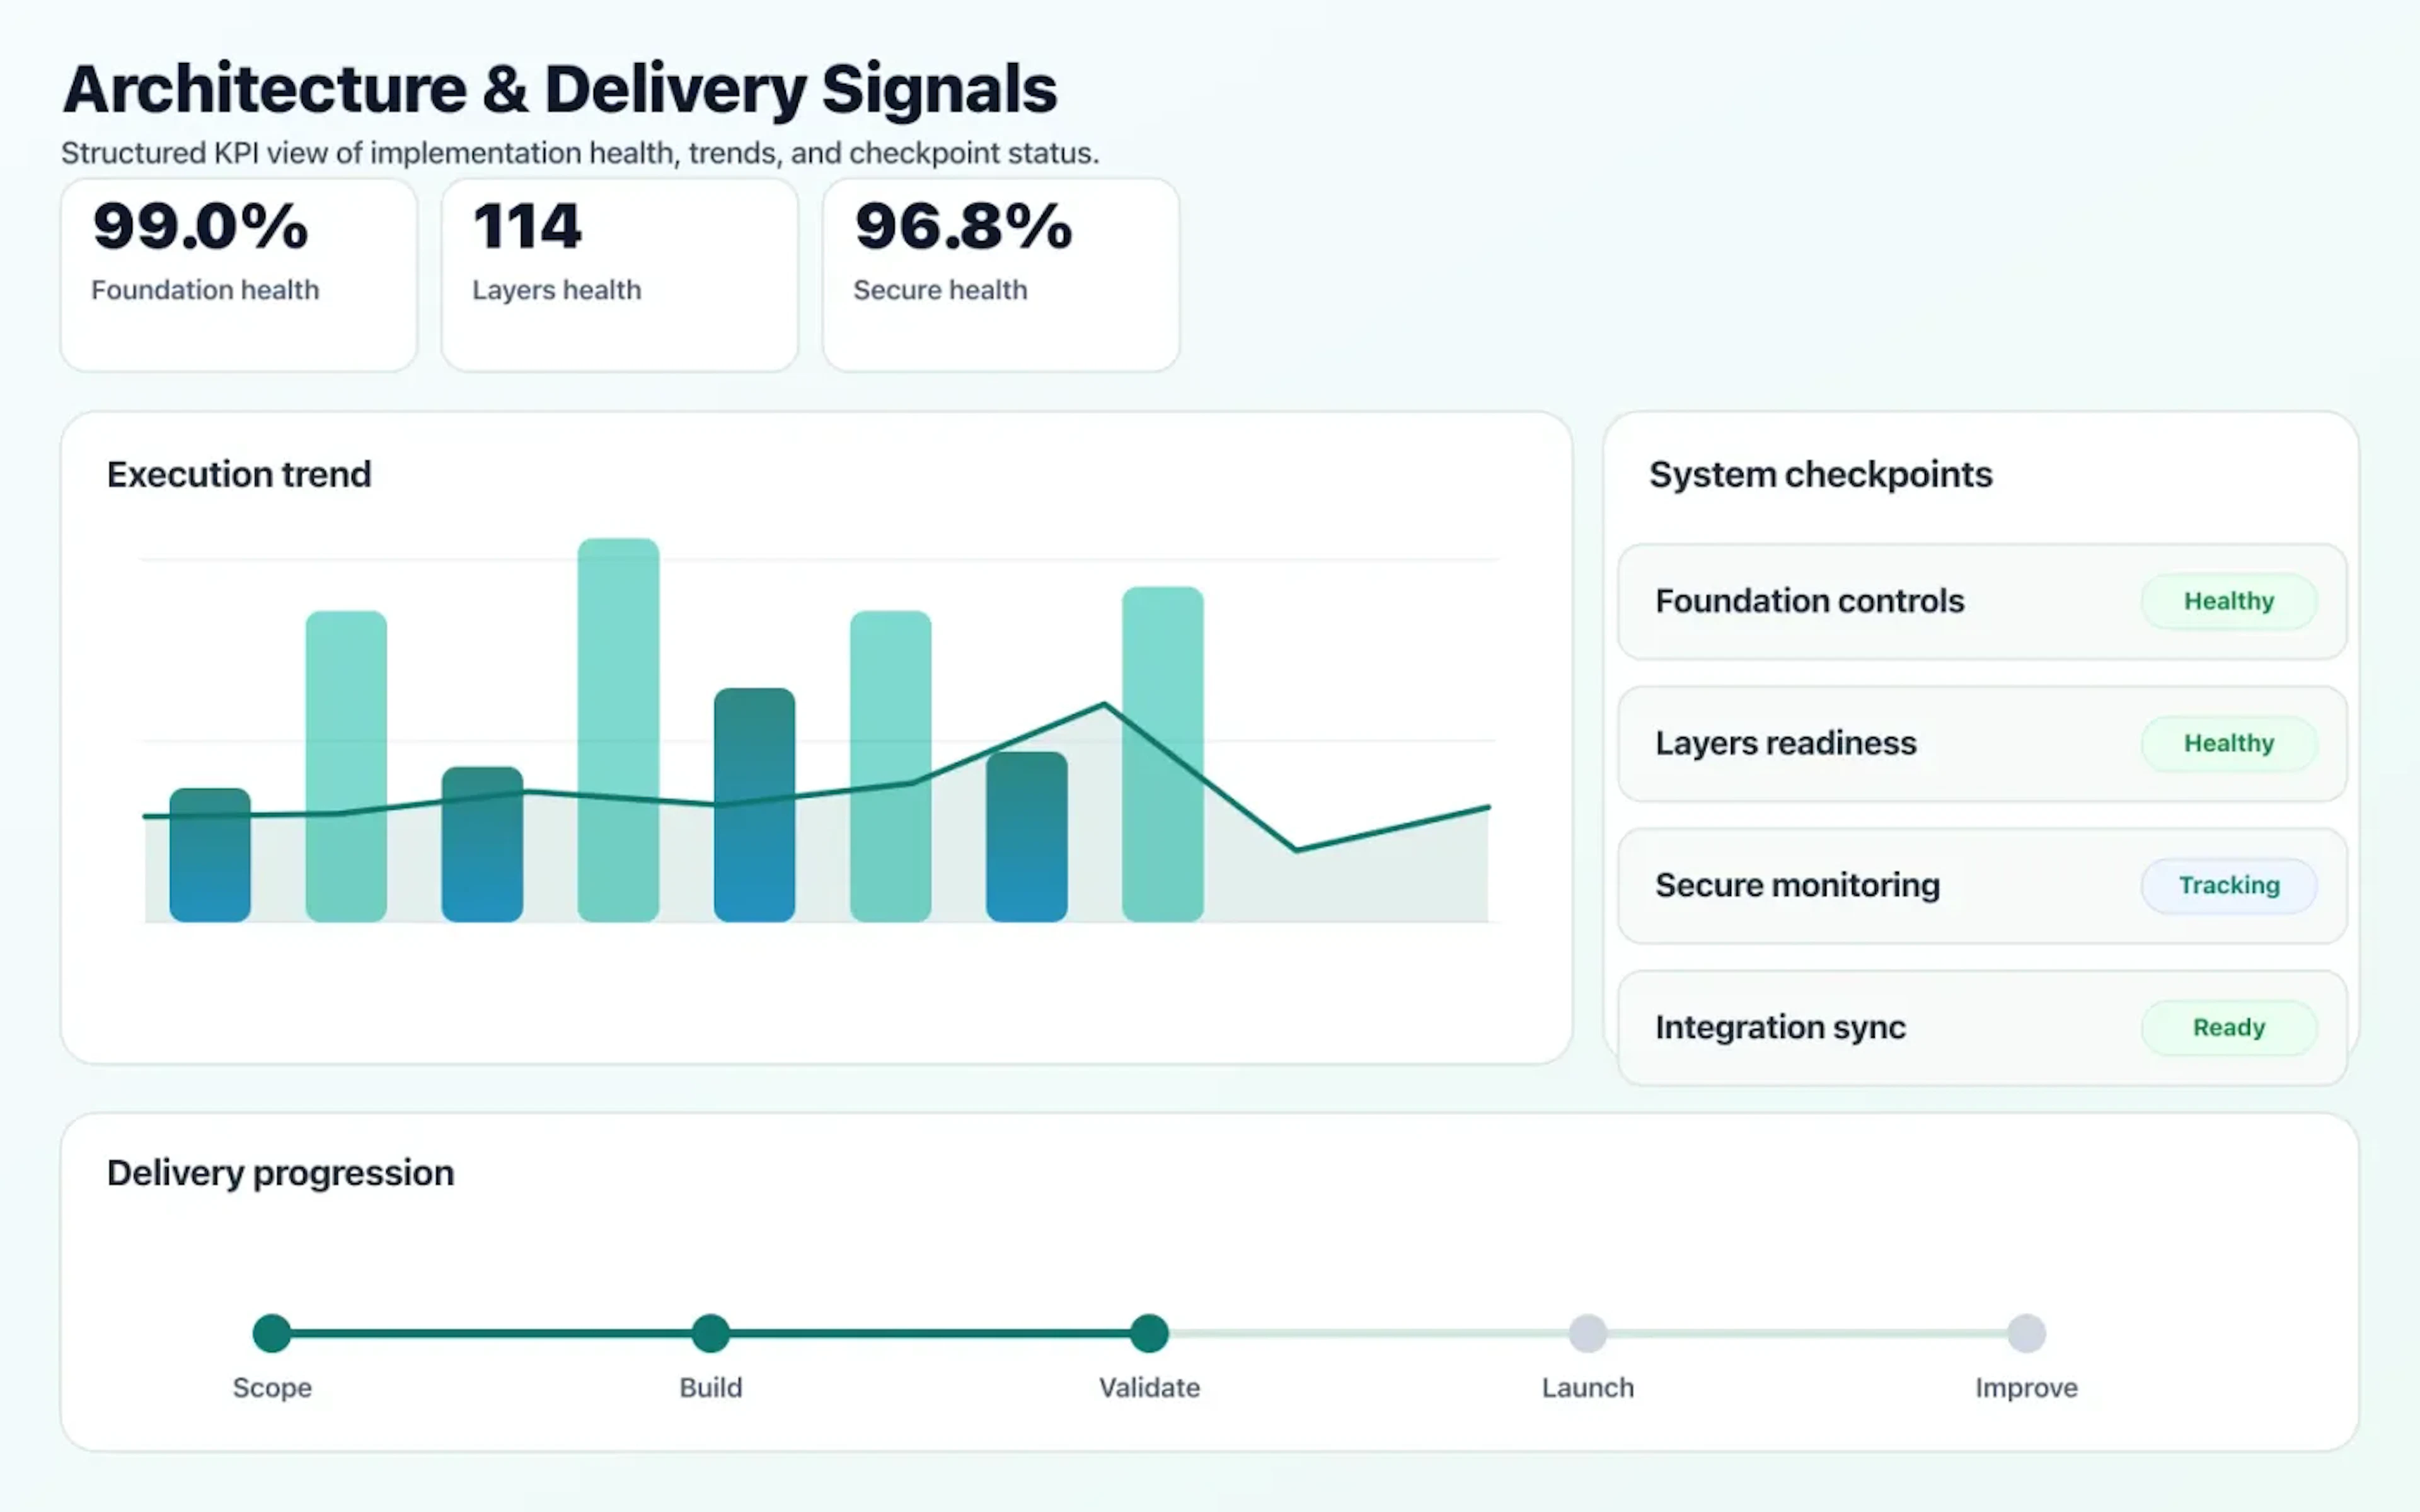Screen dimensions: 2420x1512
Task: Select the Layers health KPI card
Action: (618, 272)
